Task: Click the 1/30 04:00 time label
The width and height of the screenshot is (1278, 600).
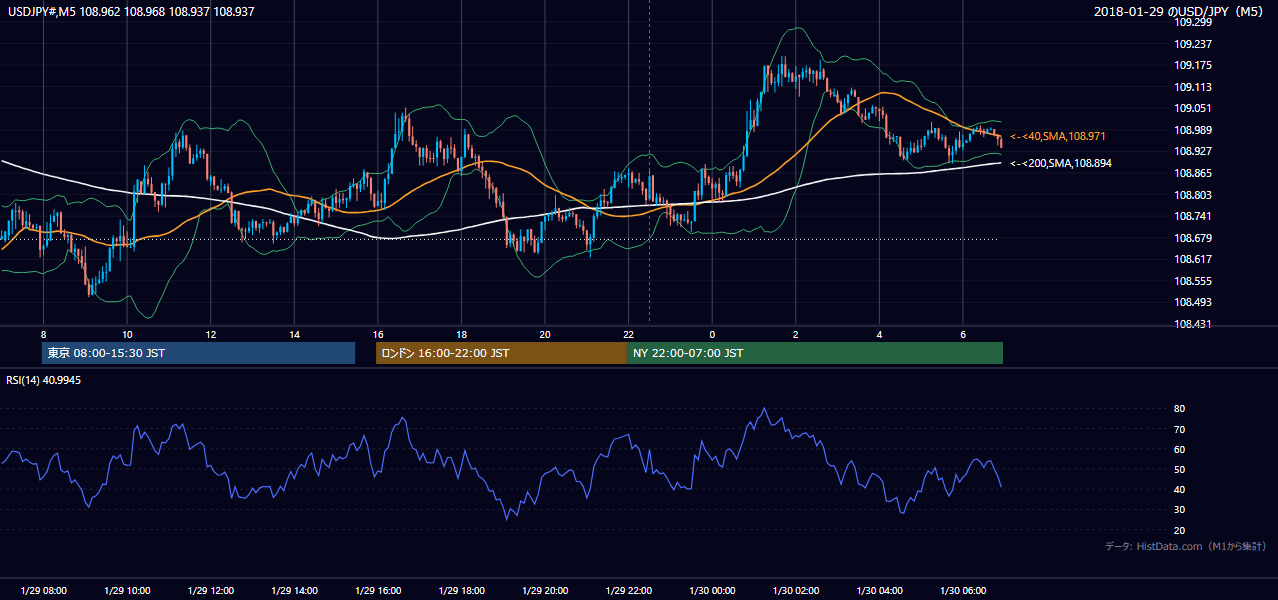Action: (x=879, y=590)
